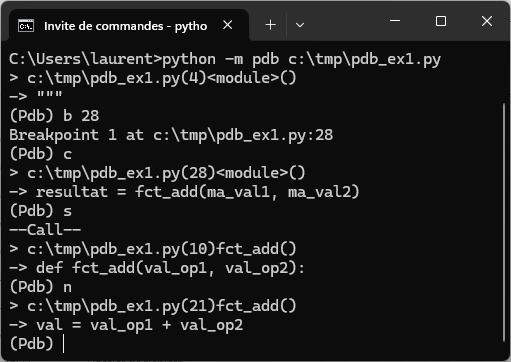Image resolution: width=511 pixels, height=362 pixels.
Task: Click the python -m pdb command line
Action: (x=225, y=59)
